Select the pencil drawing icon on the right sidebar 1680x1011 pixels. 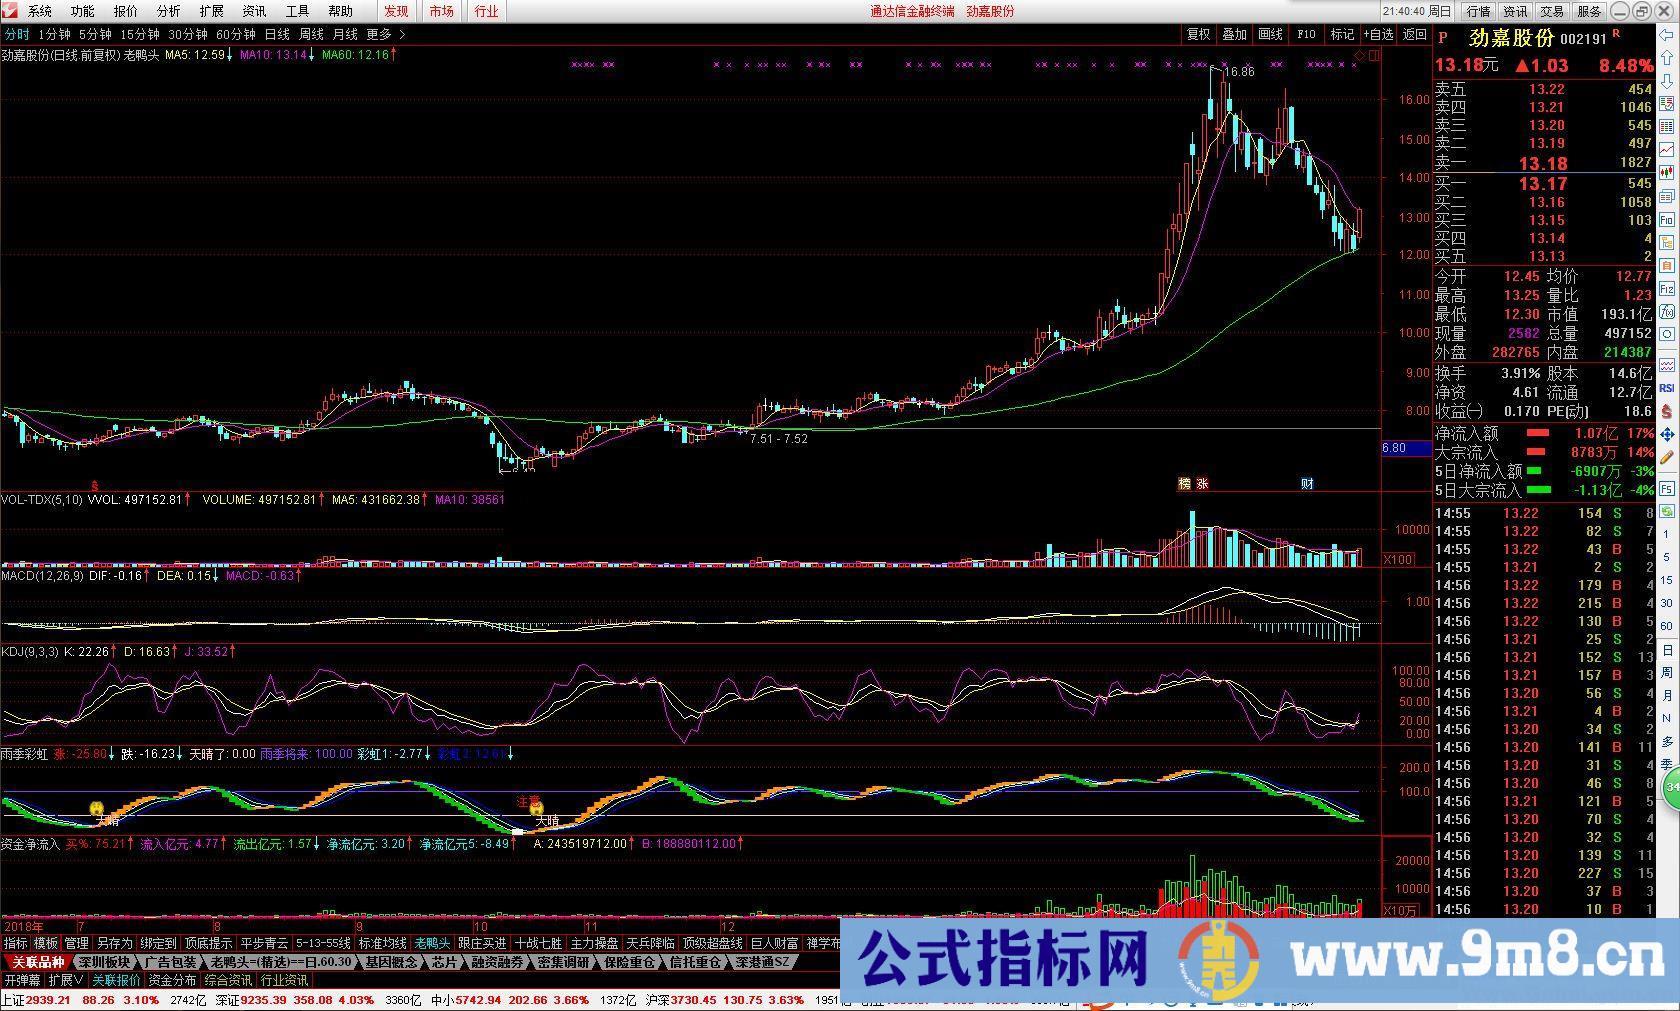pyautogui.click(x=1666, y=450)
